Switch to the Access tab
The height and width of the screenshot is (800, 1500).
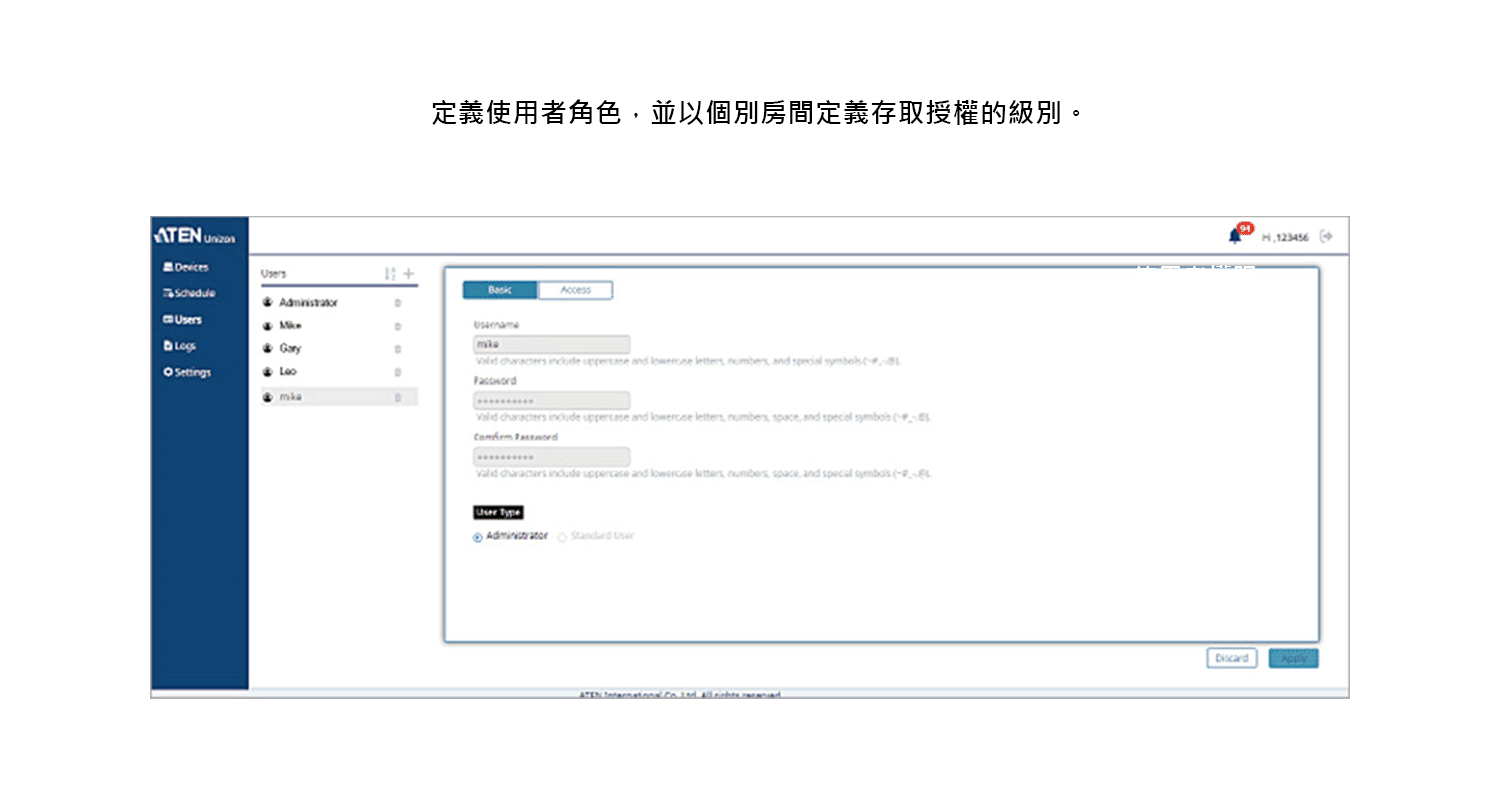click(x=576, y=289)
